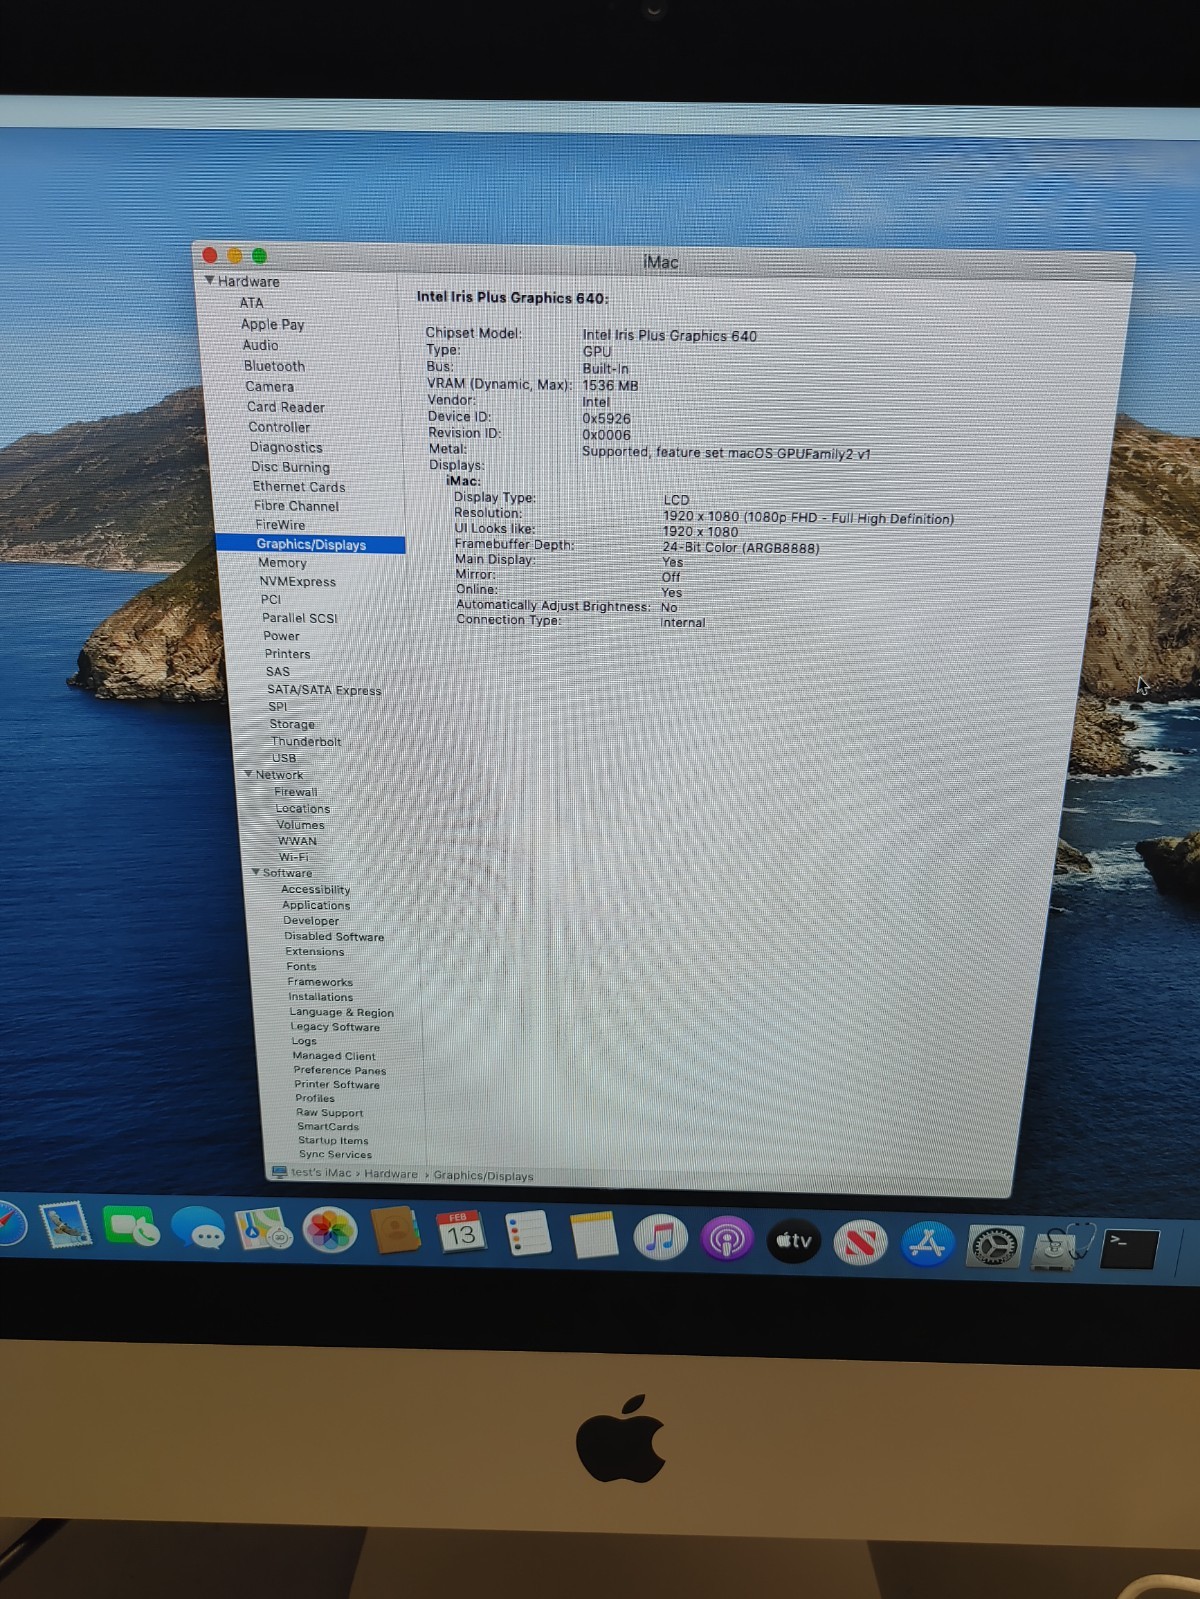Open the Calendar dock icon

pos(461,1233)
